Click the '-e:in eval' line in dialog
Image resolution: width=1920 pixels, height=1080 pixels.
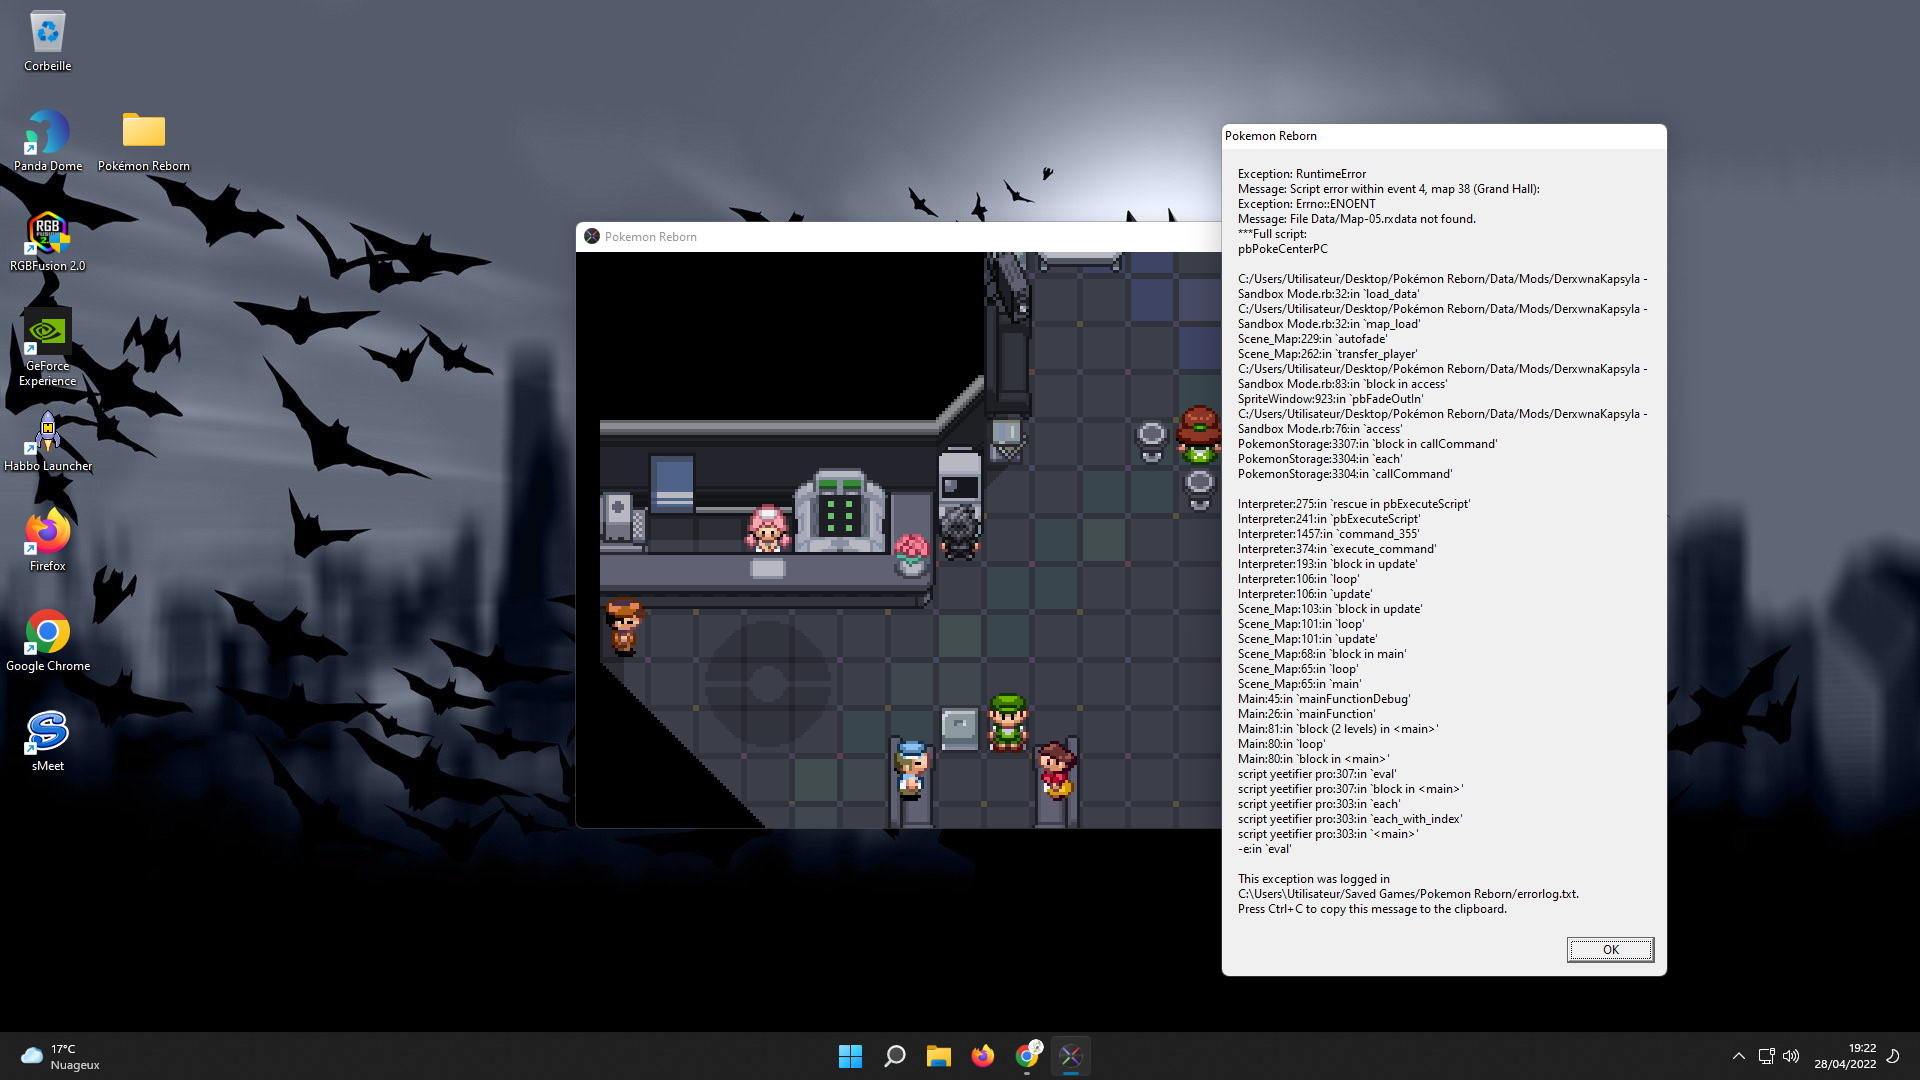pyautogui.click(x=1264, y=849)
